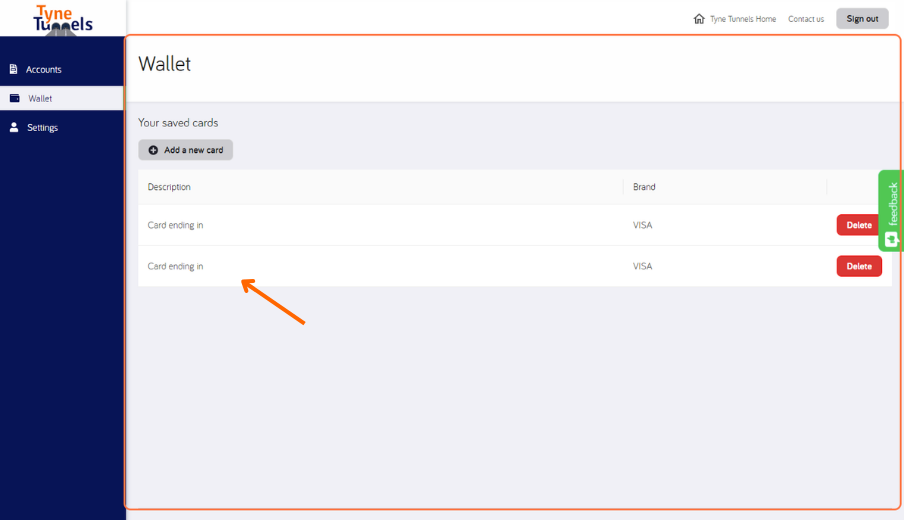Click the feedback tab icon
The width and height of the screenshot is (904, 520).
891,239
